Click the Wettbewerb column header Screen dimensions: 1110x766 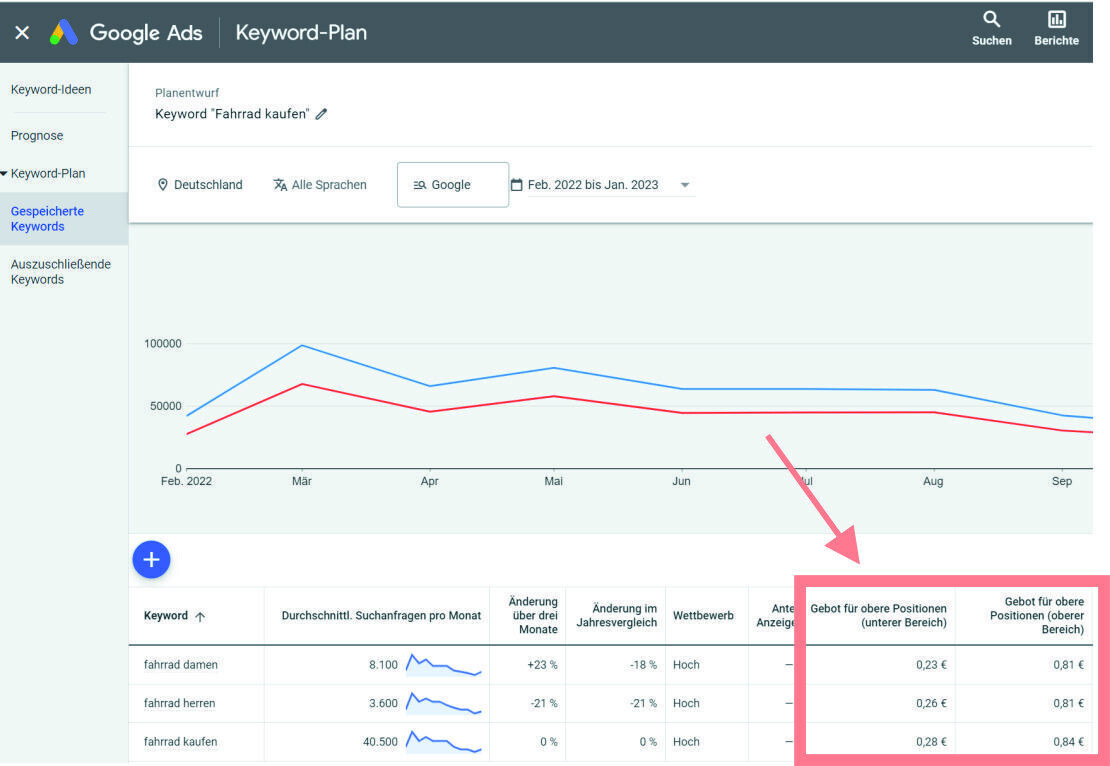tap(705, 615)
